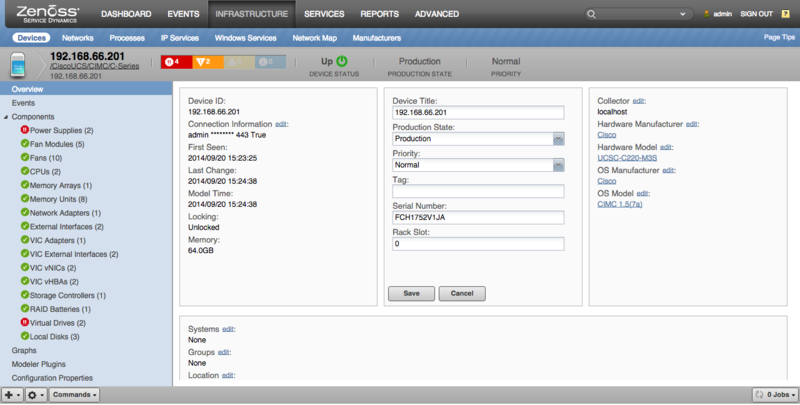Viewport: 800px width, 405px height.
Task: Open the Commands dropdown
Action: tap(74, 395)
